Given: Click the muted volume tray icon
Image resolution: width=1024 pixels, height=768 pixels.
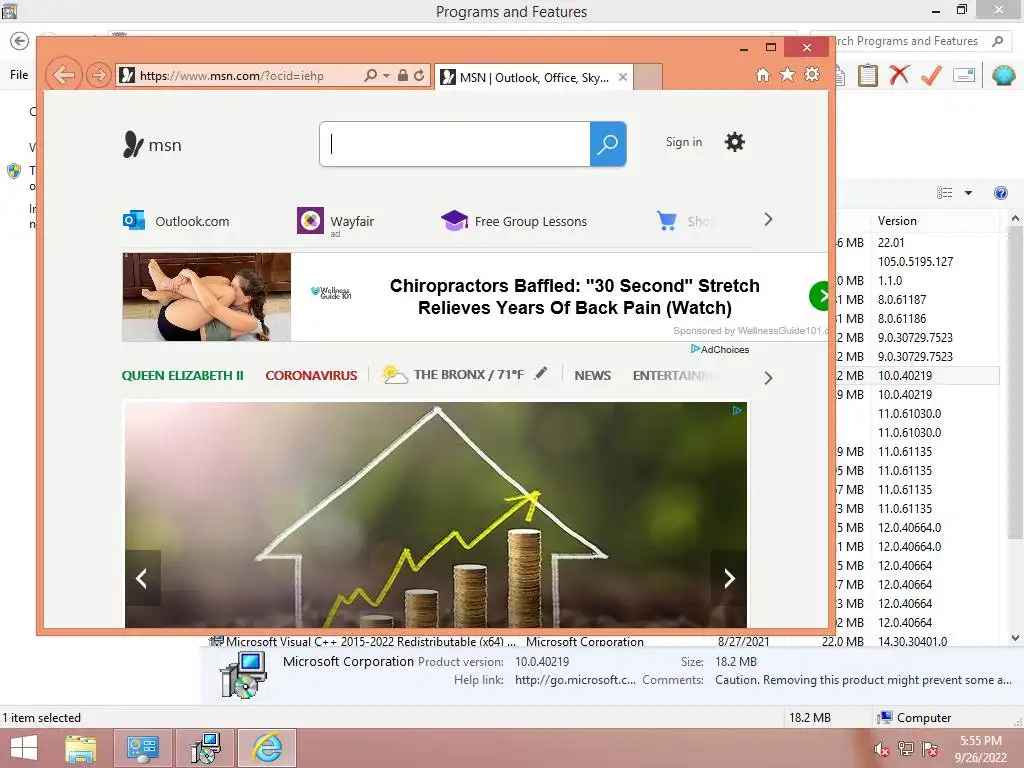Looking at the screenshot, I should click(x=882, y=749).
